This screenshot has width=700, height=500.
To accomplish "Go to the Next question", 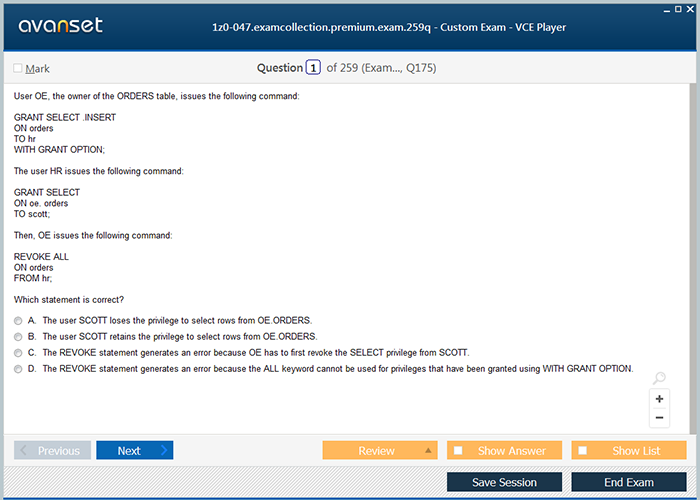I will click(x=134, y=451).
